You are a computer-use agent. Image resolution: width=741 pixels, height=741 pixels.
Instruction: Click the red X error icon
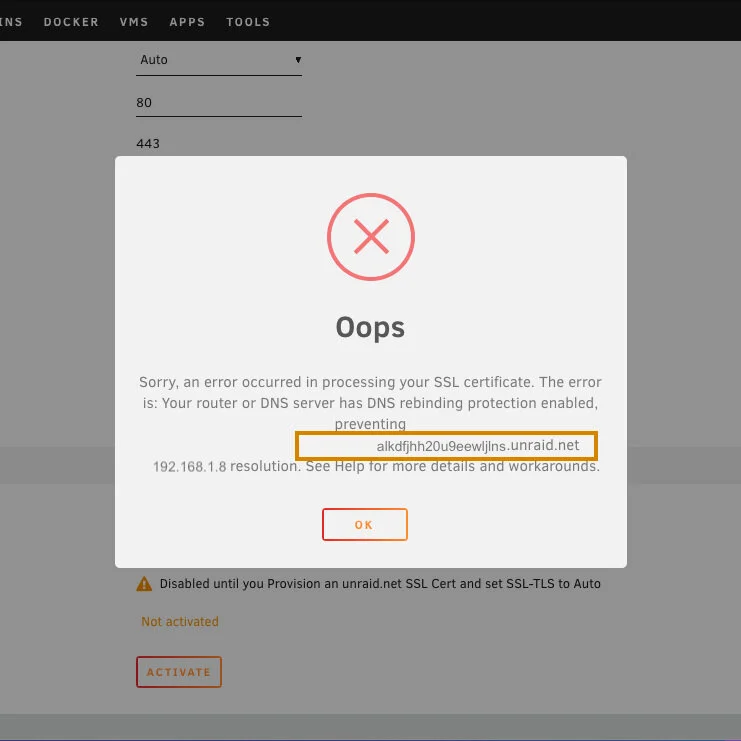[x=371, y=237]
